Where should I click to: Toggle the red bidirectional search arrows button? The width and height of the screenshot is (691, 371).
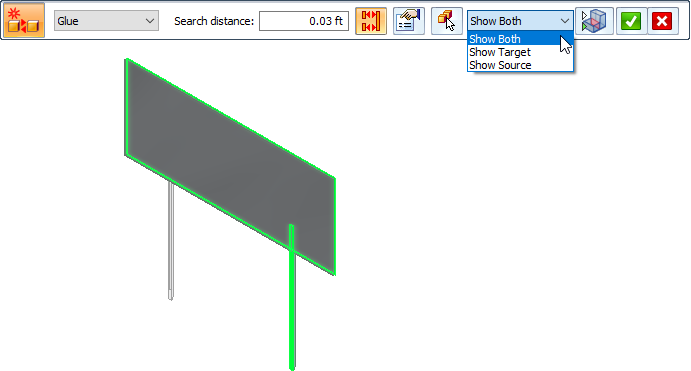click(x=371, y=21)
